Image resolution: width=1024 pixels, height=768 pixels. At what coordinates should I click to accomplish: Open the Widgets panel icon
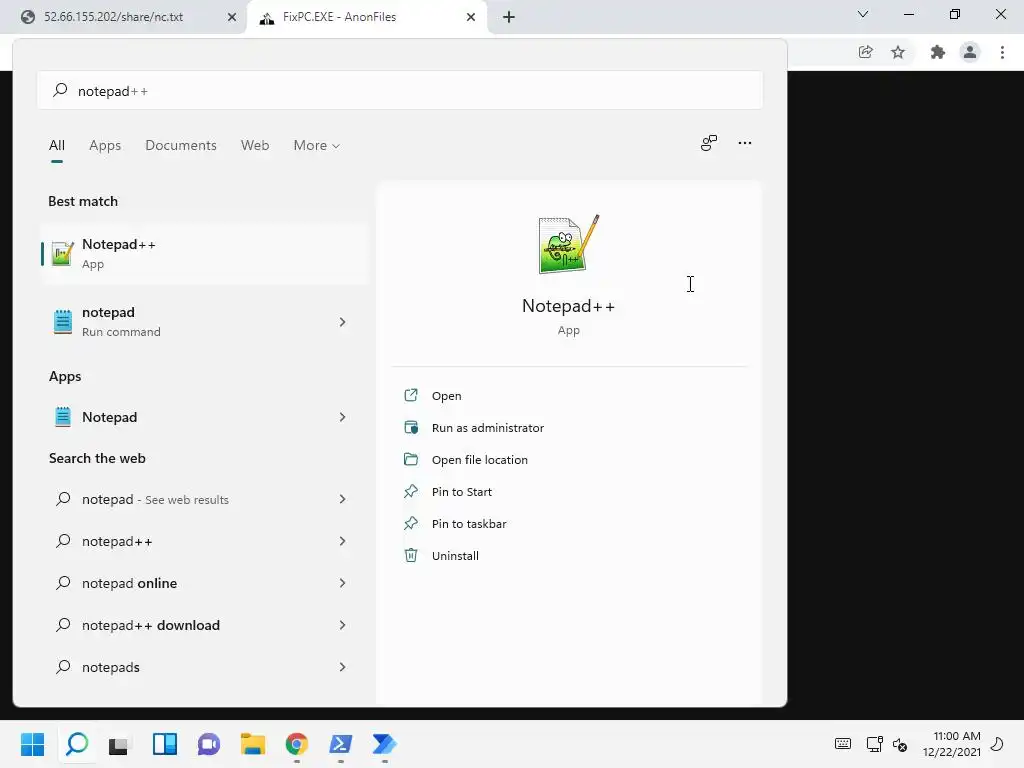165,744
